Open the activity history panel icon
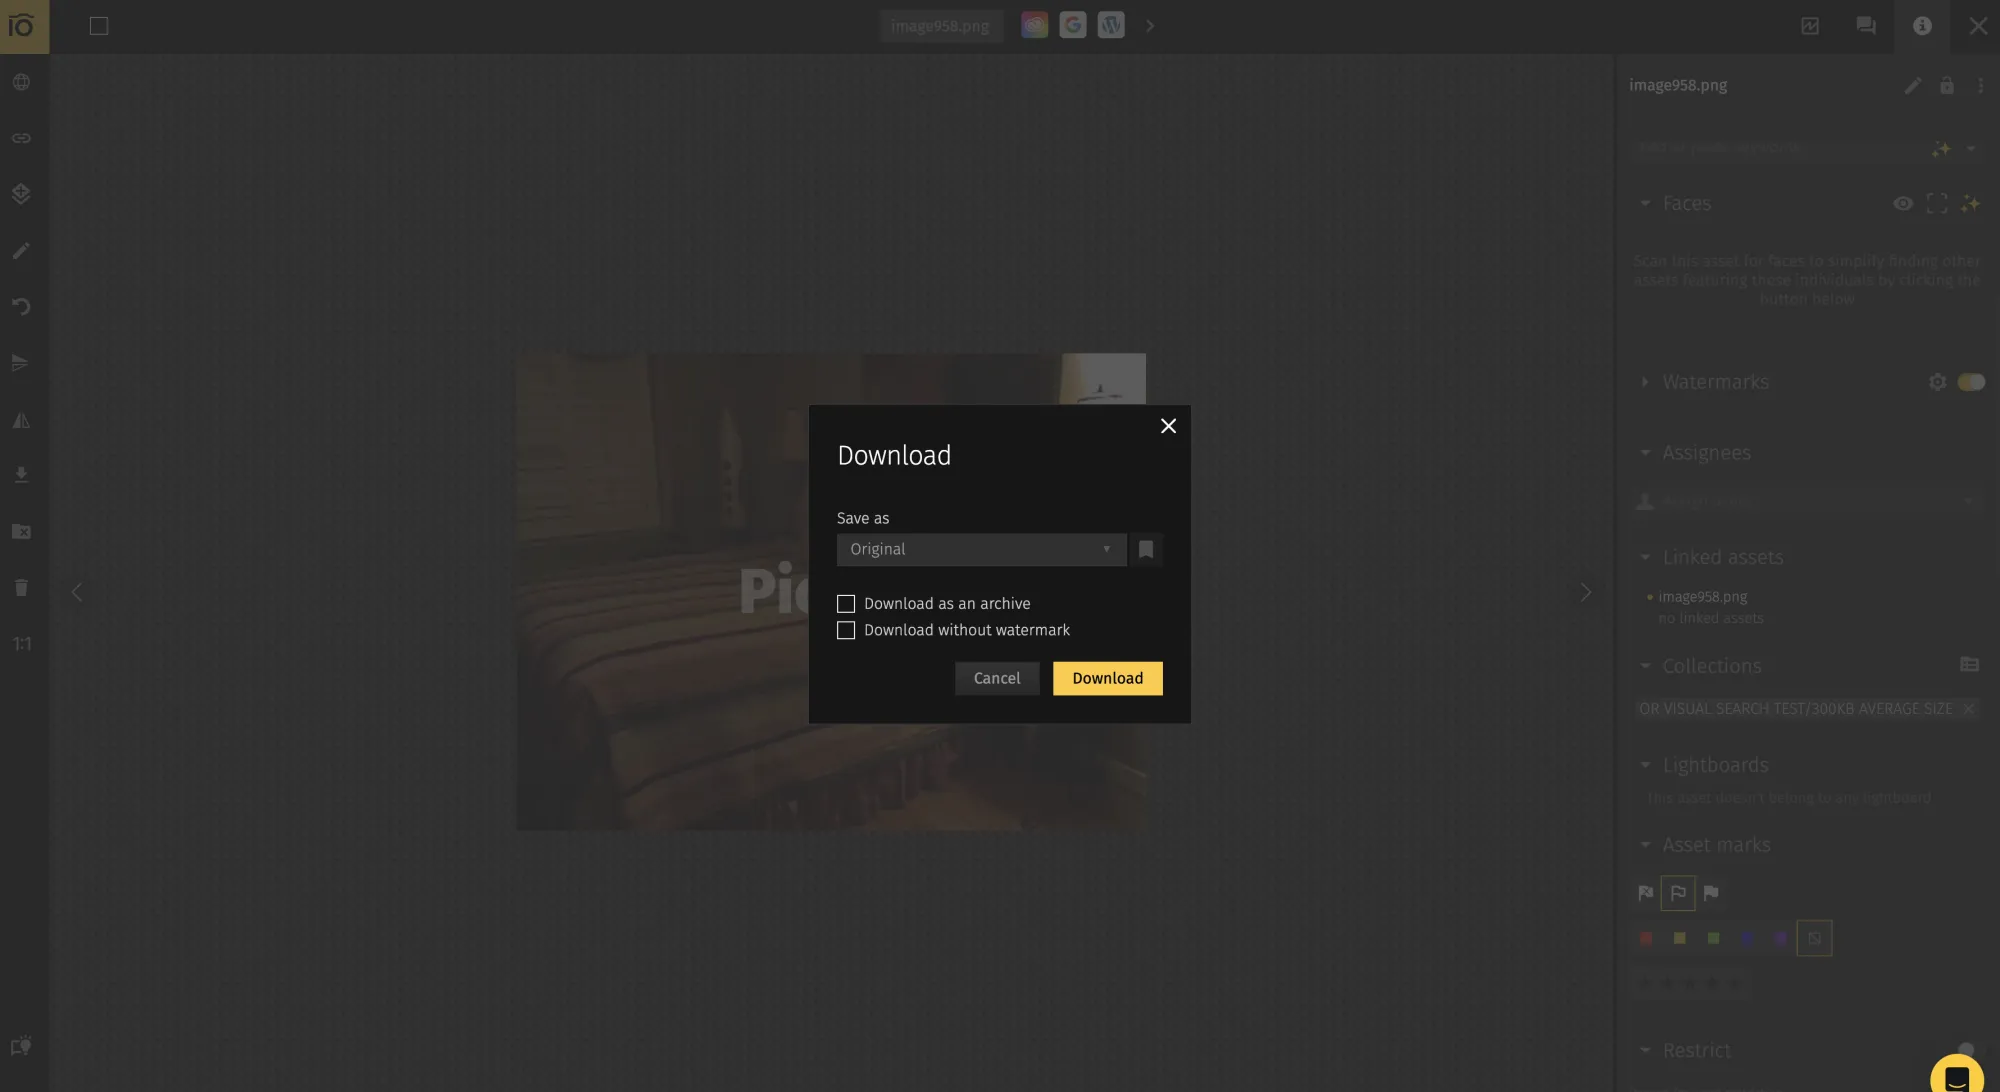Screen dimensions: 2000x1092 click(x=1810, y=26)
